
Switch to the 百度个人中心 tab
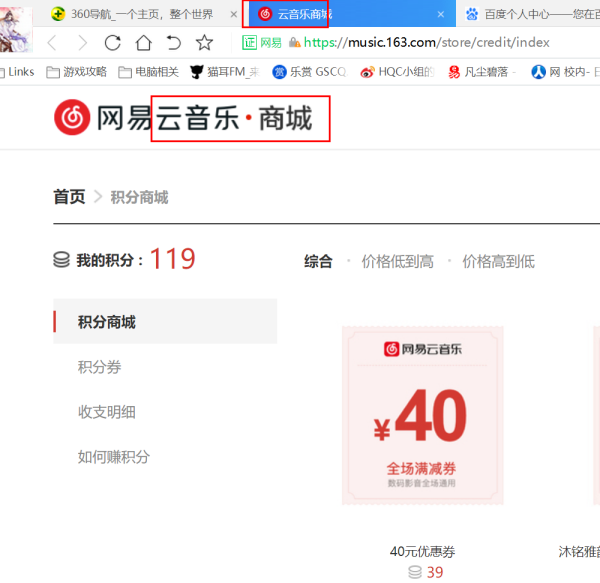click(x=530, y=14)
